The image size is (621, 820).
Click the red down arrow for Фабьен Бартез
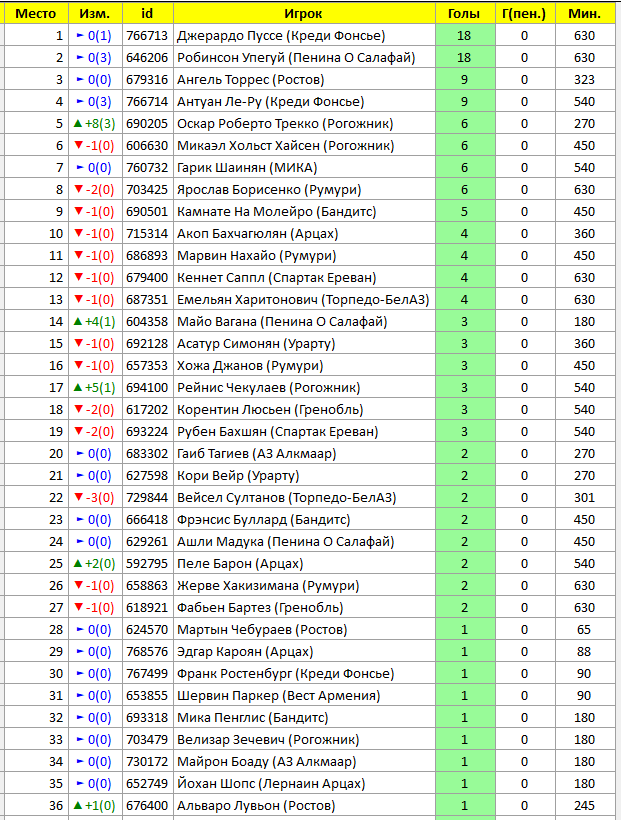pos(78,607)
